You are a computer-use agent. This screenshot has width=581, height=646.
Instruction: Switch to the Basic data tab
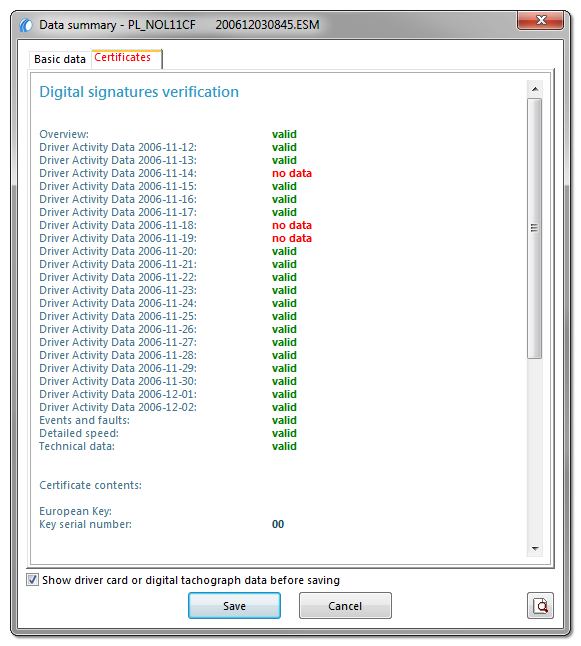coord(60,59)
